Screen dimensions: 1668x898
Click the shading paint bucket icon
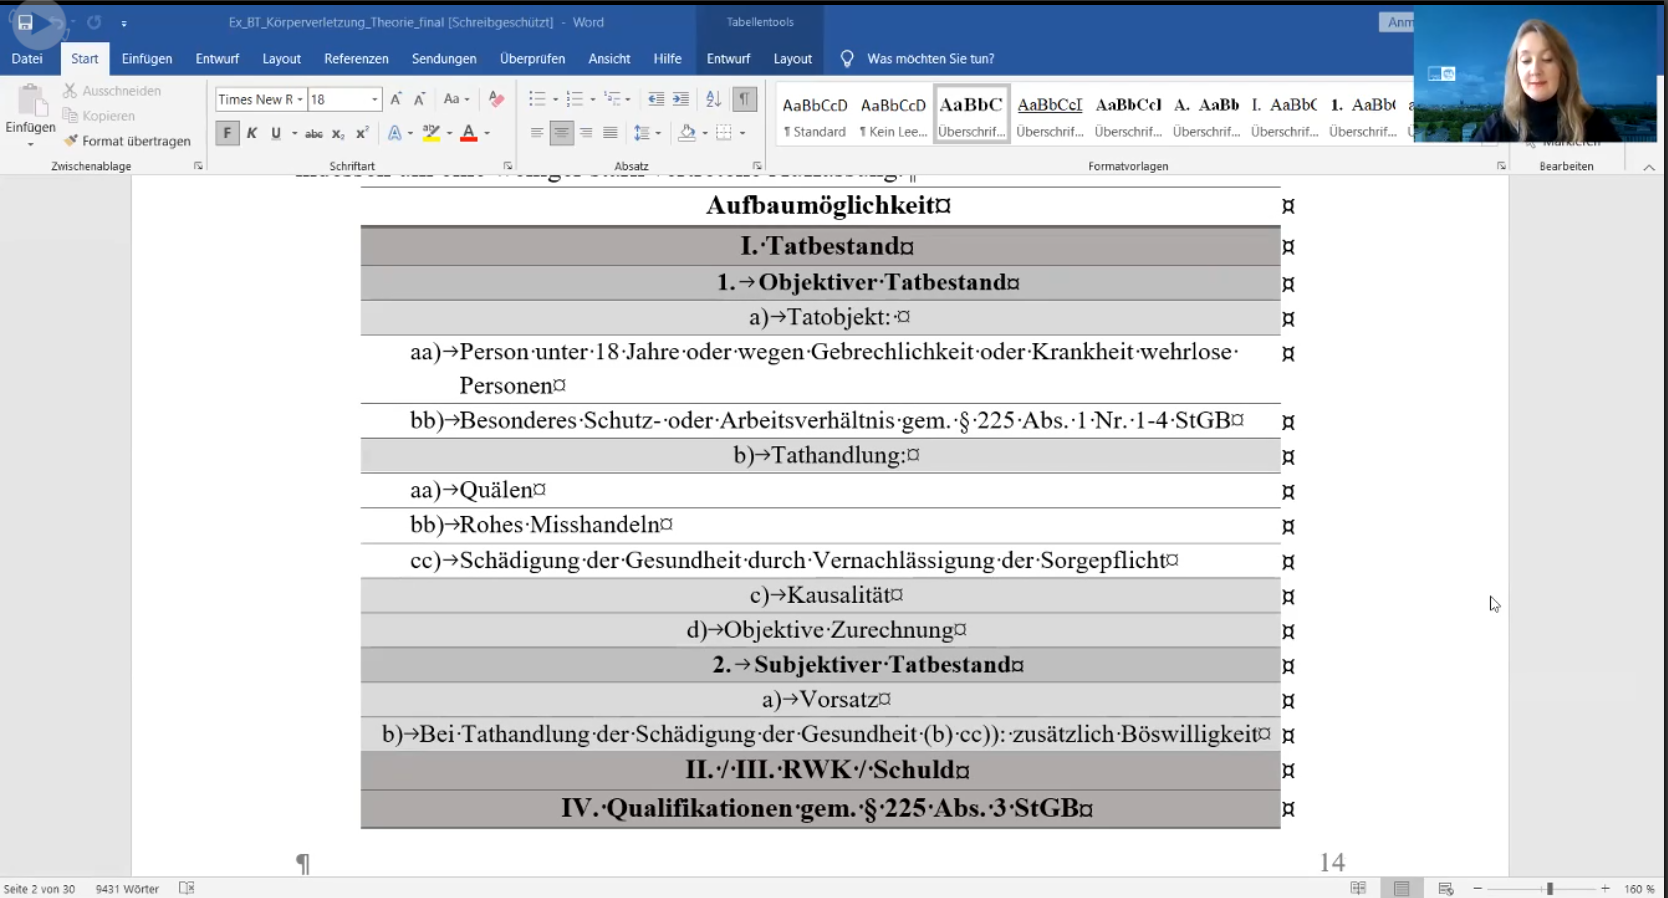click(x=687, y=133)
